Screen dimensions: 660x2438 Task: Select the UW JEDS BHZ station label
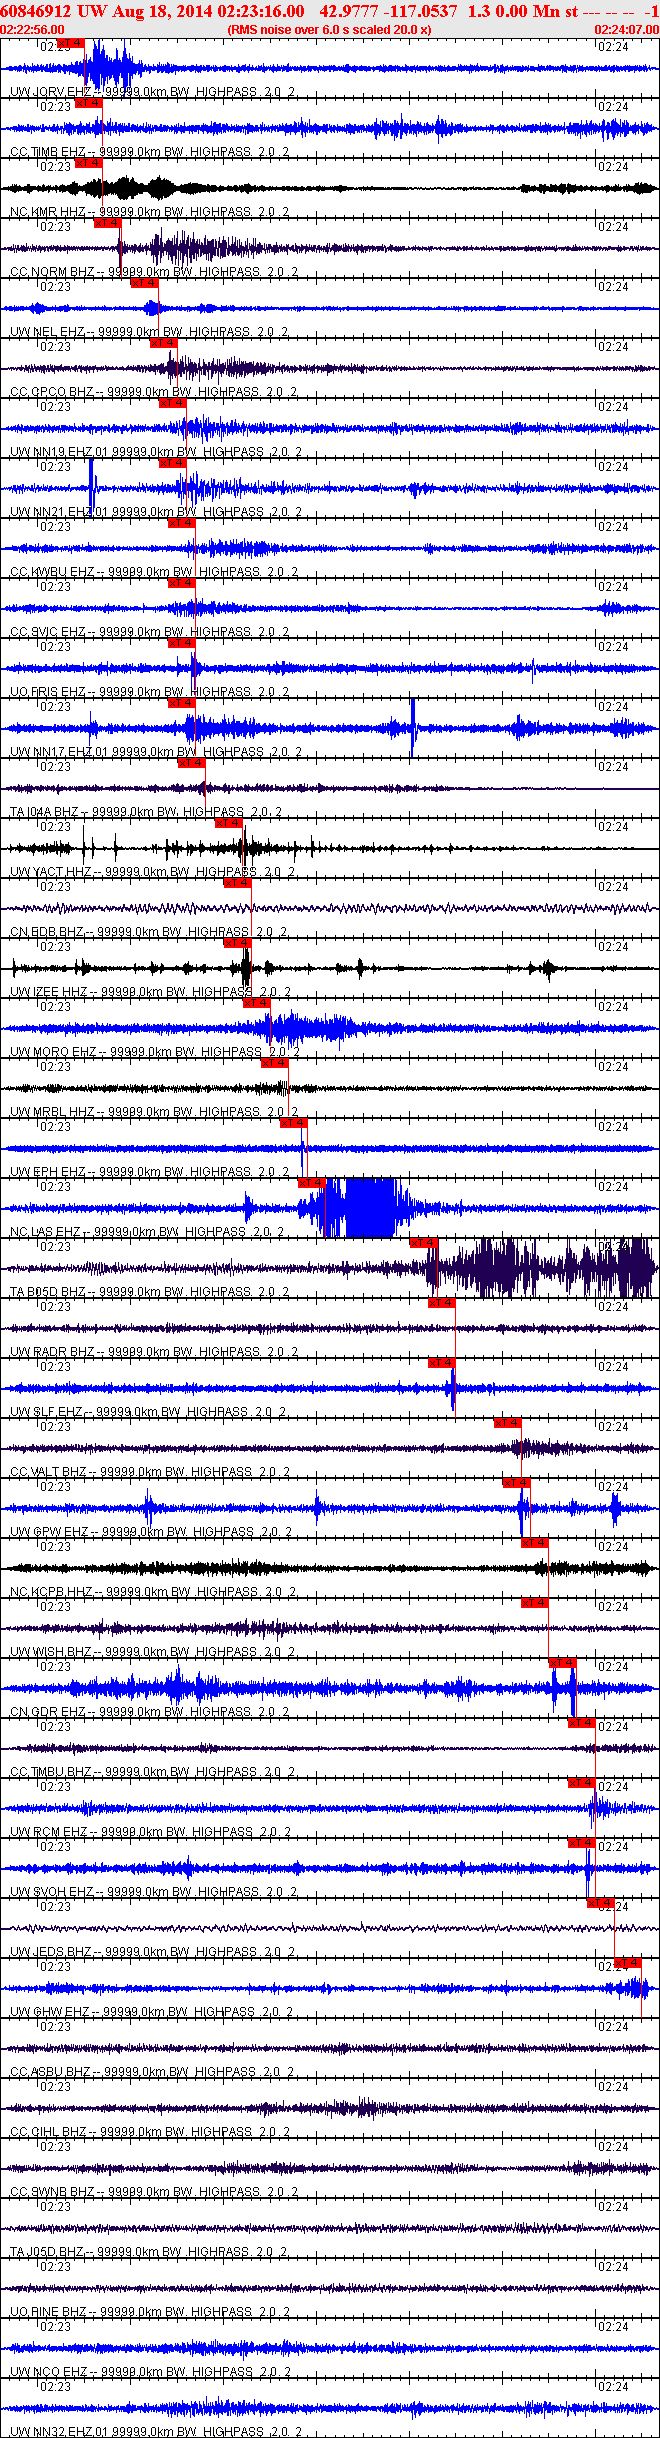coord(51,1952)
